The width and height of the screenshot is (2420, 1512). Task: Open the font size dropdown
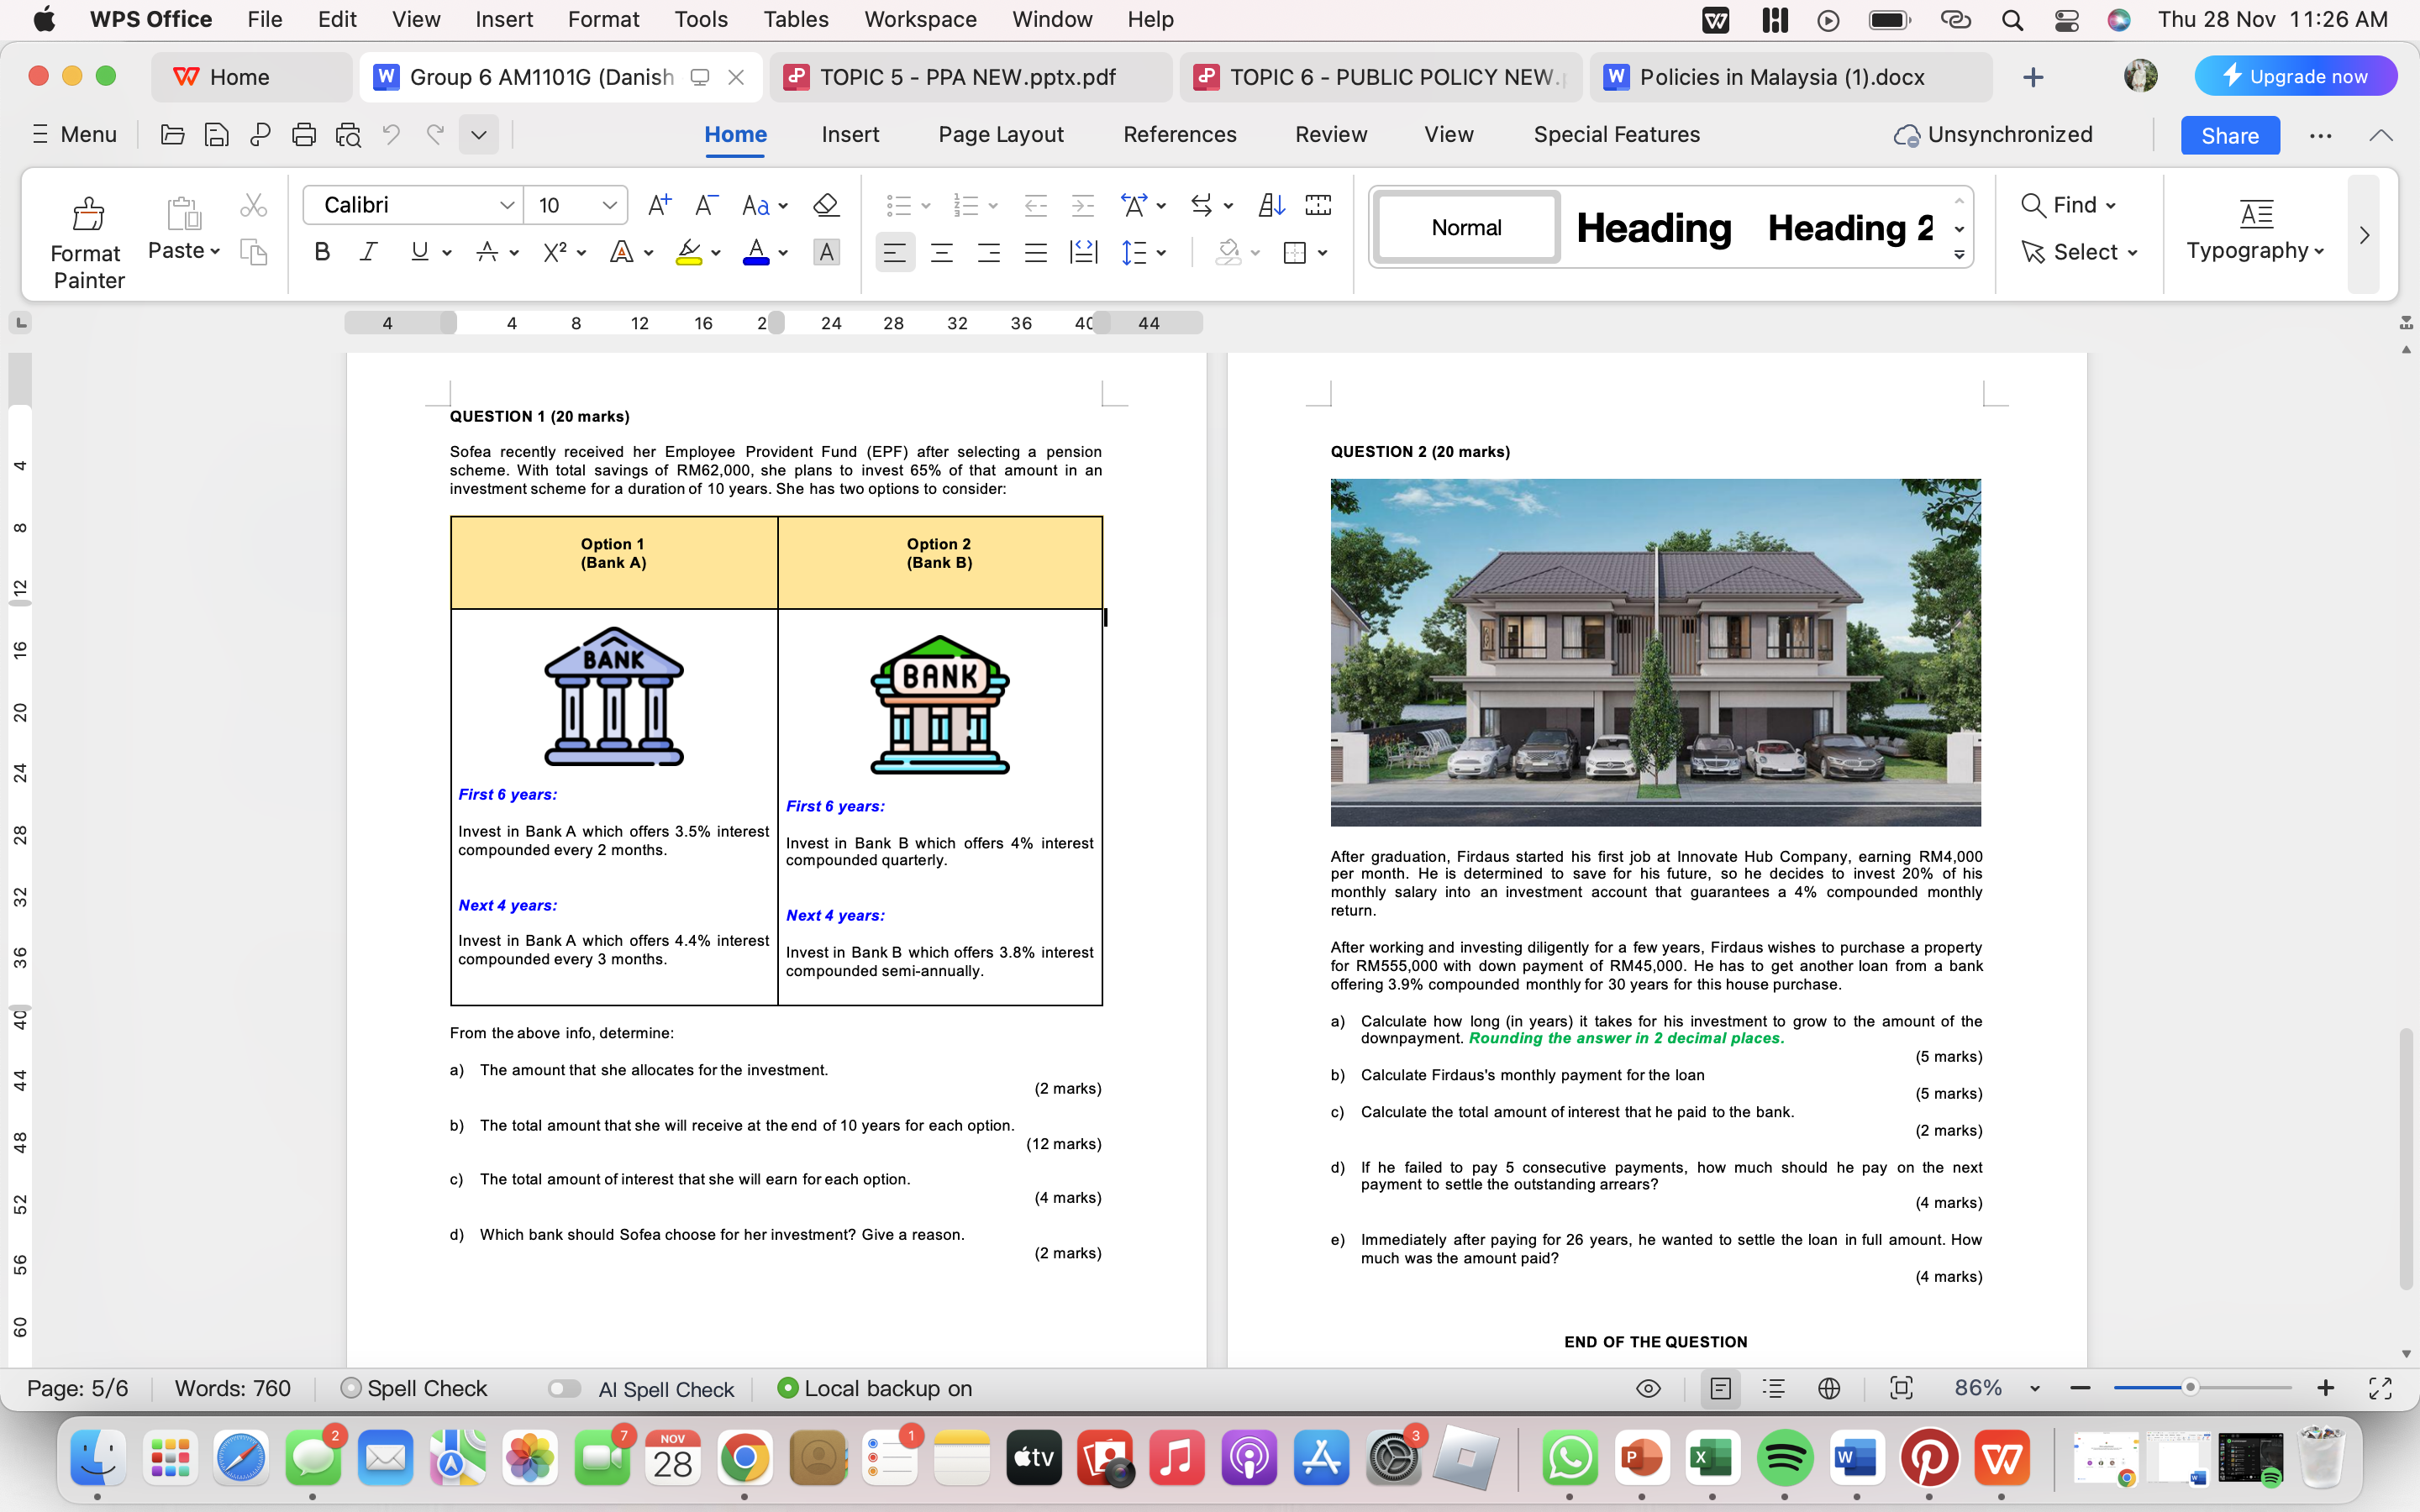(x=609, y=205)
